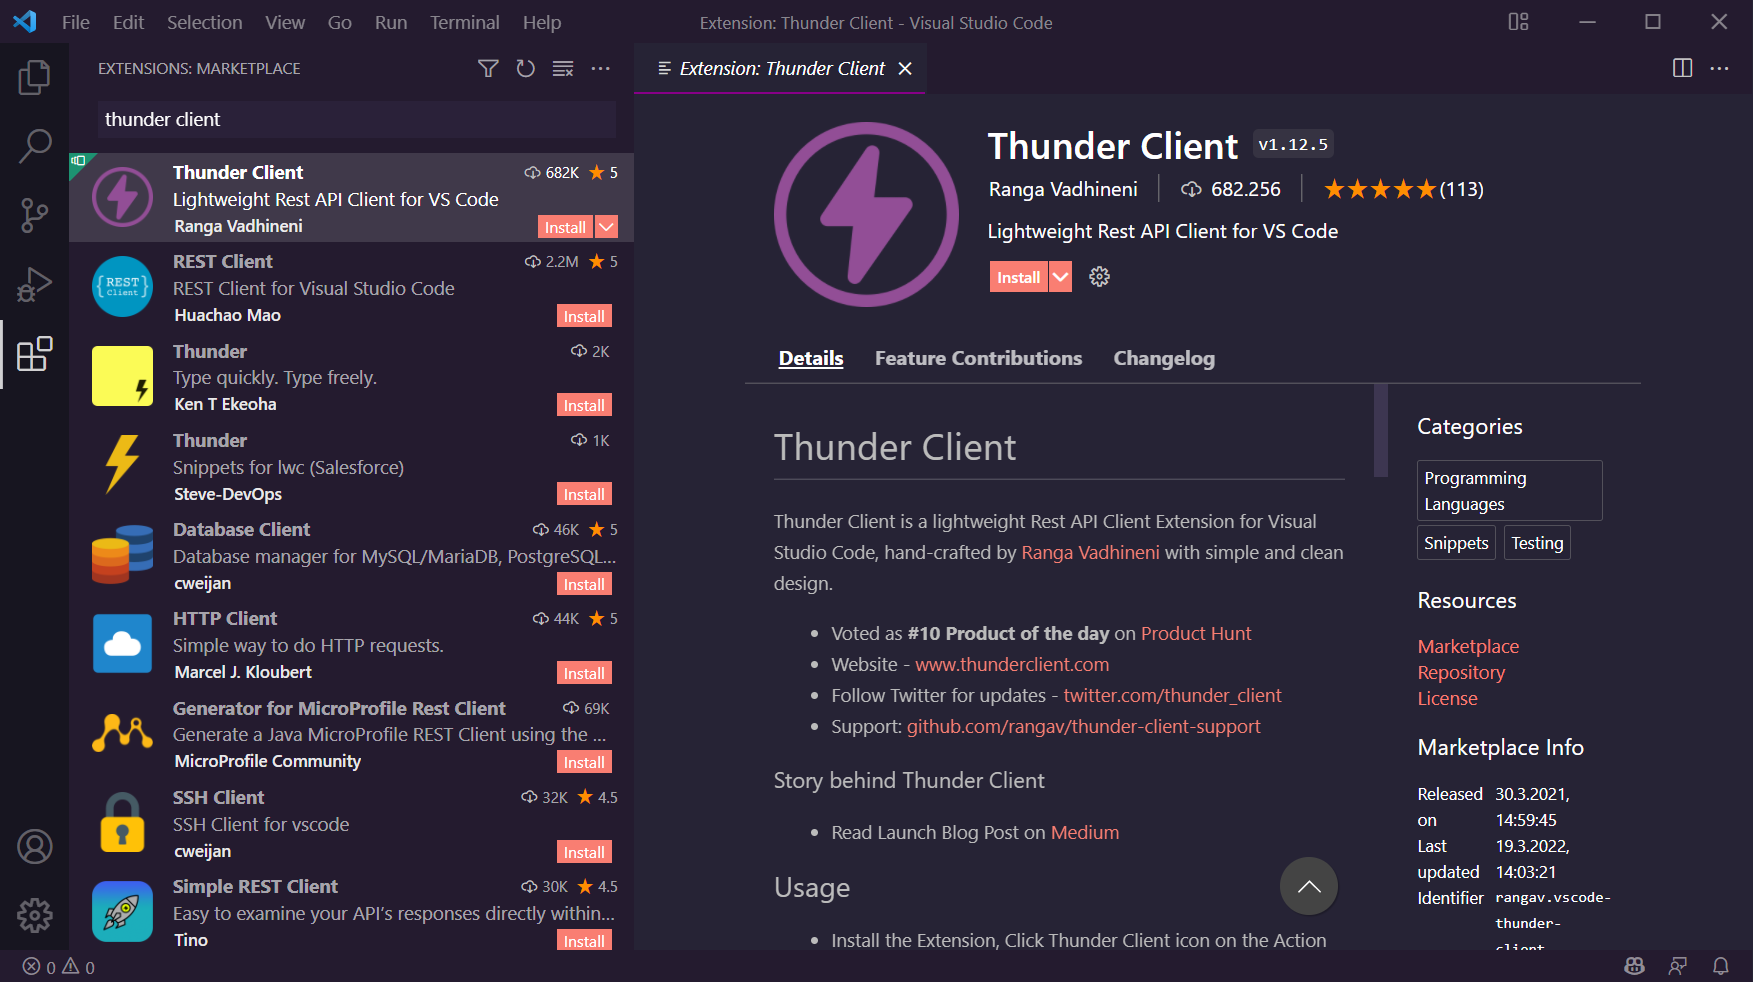Install the REST Client extension

click(583, 316)
